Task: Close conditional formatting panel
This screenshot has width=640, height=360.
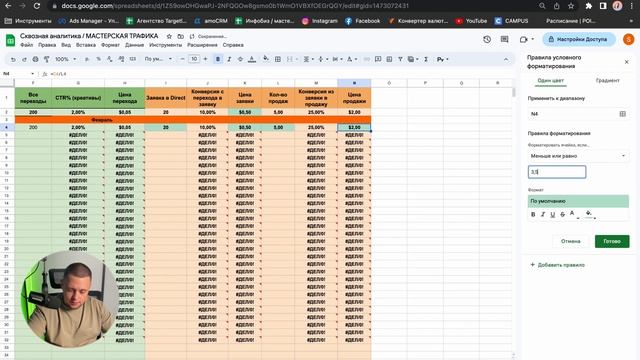Action: pyautogui.click(x=627, y=62)
